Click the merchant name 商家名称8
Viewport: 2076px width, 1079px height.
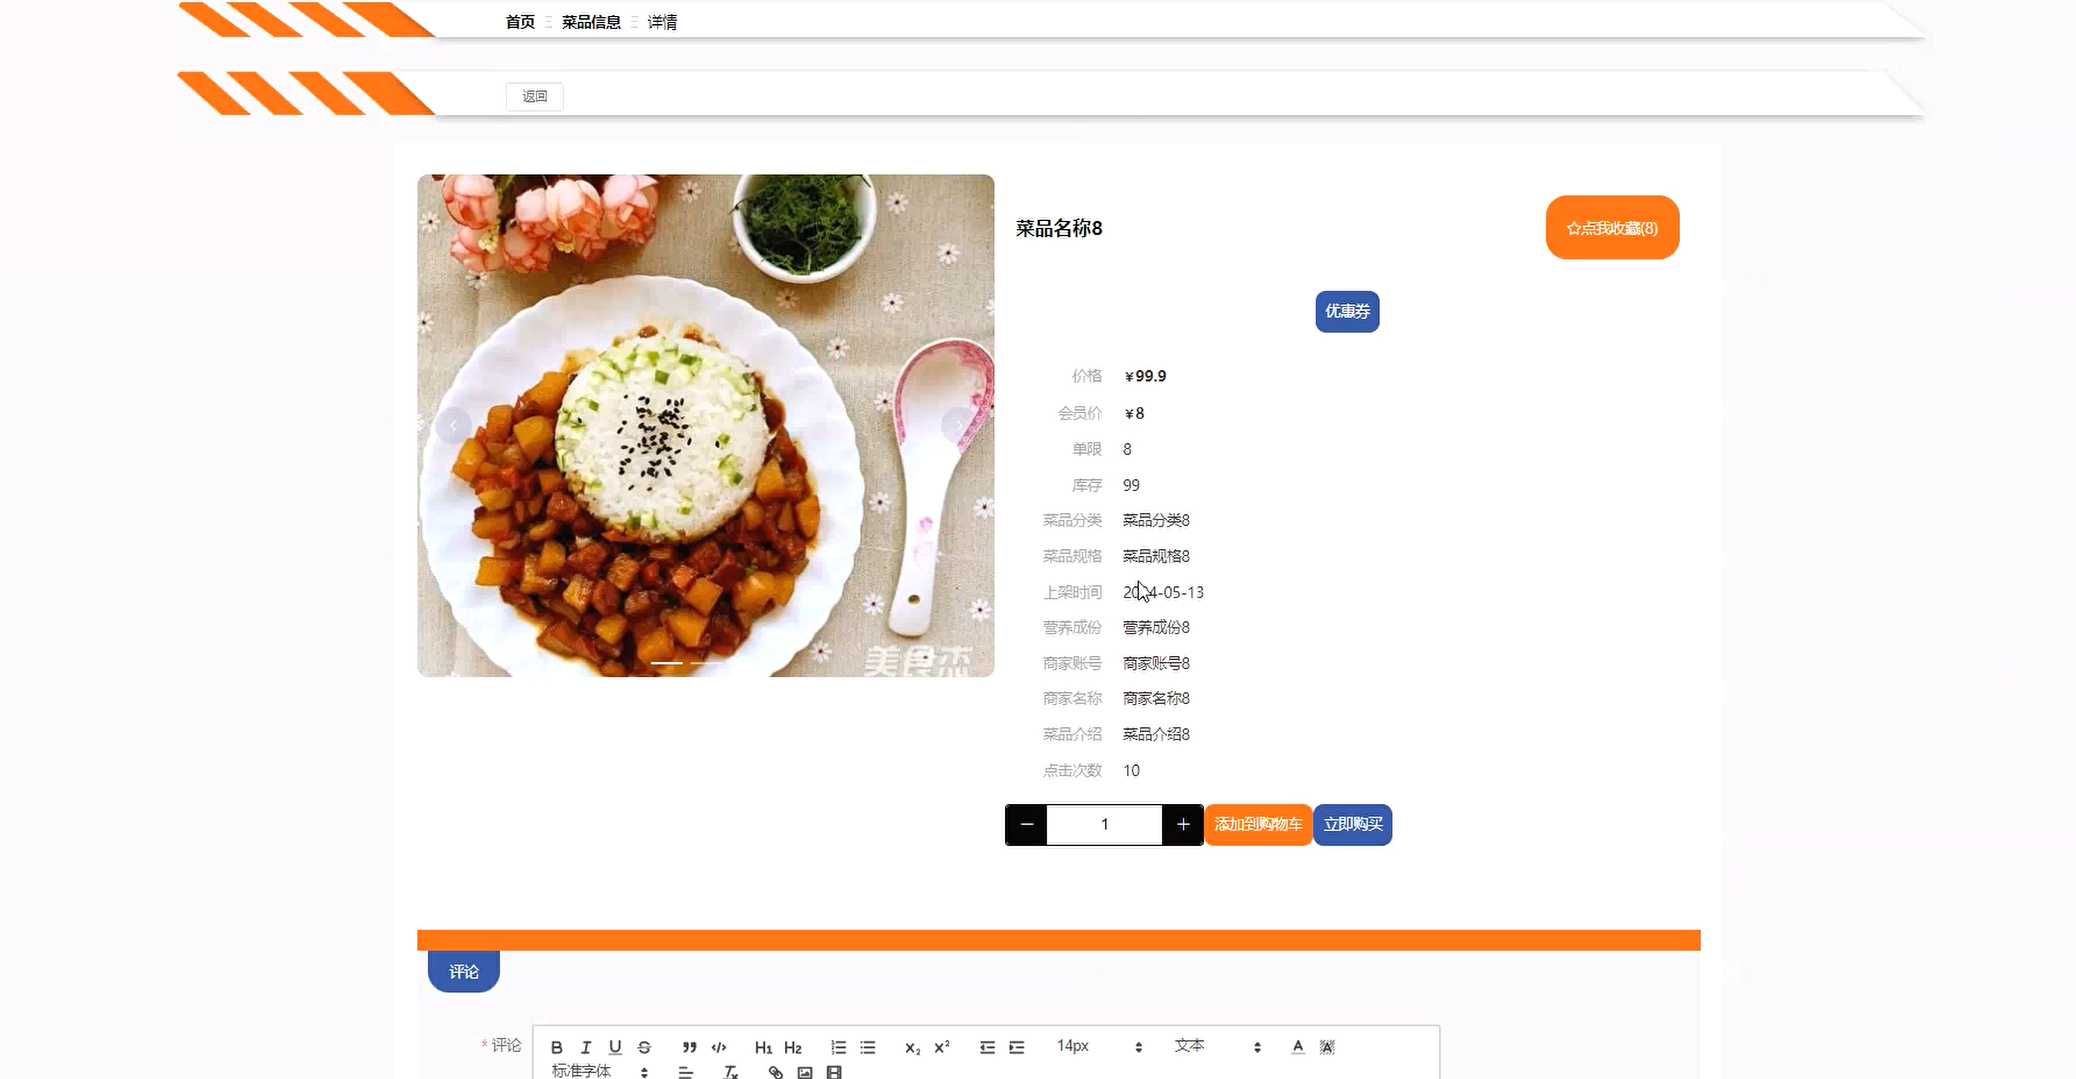pyautogui.click(x=1156, y=698)
